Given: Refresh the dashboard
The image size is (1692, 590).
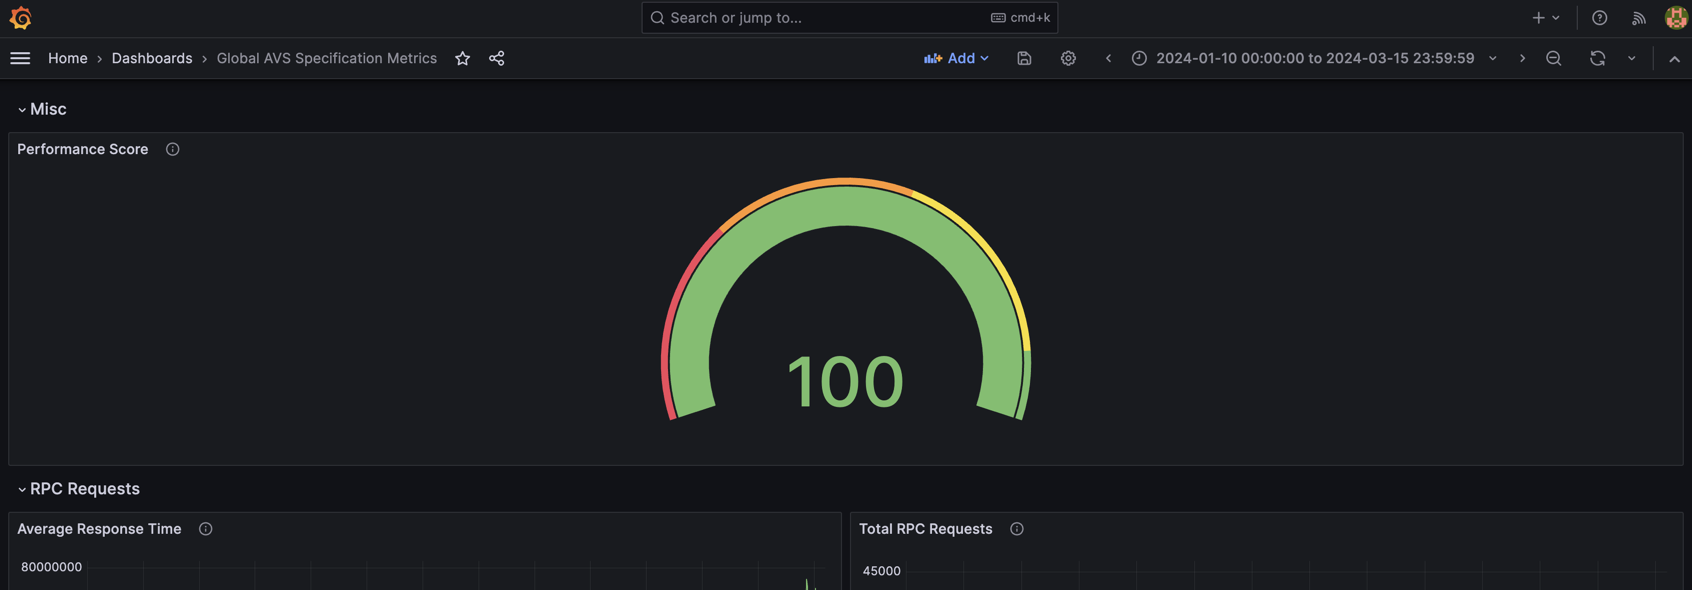Looking at the screenshot, I should (x=1597, y=58).
